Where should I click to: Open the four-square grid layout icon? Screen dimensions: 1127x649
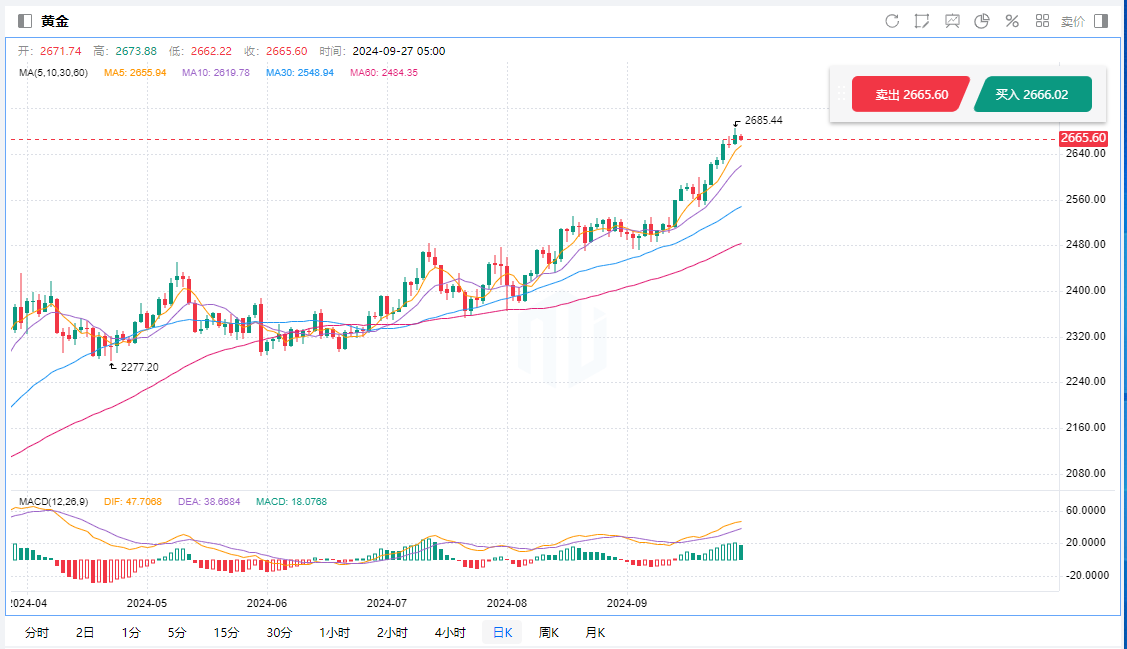[x=1042, y=21]
